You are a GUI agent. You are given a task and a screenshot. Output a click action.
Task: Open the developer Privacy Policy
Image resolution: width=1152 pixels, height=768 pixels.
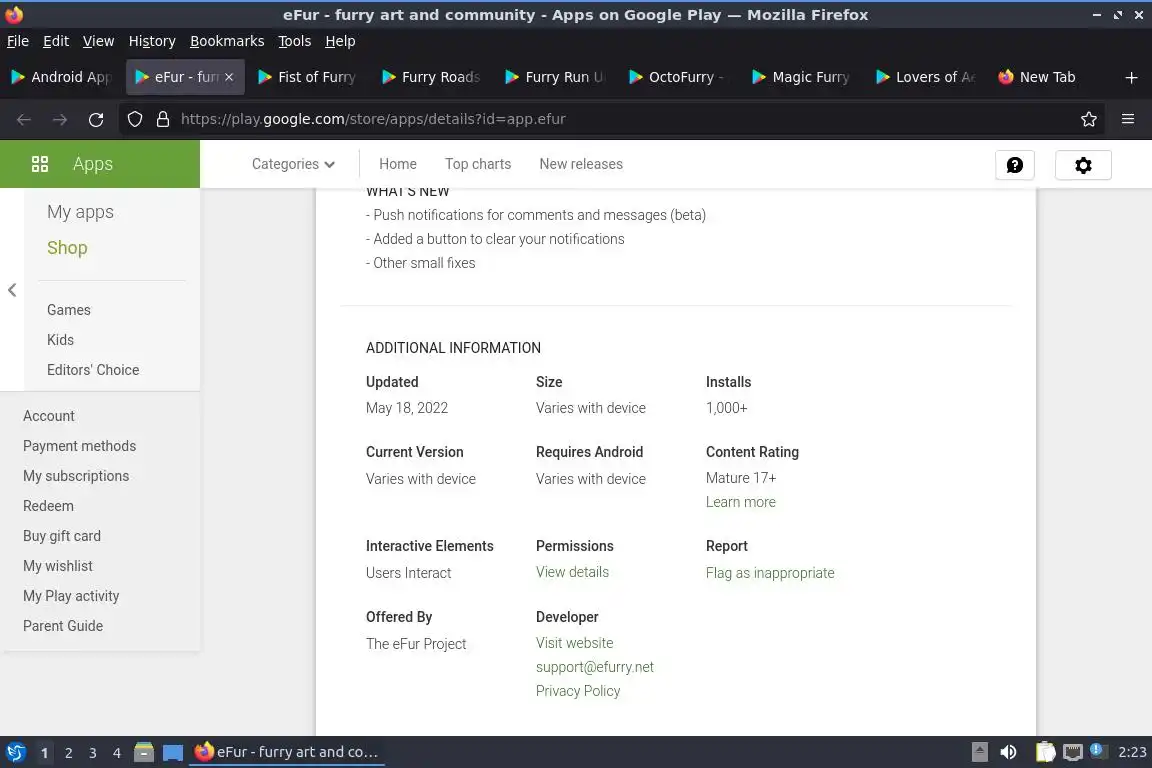click(577, 691)
